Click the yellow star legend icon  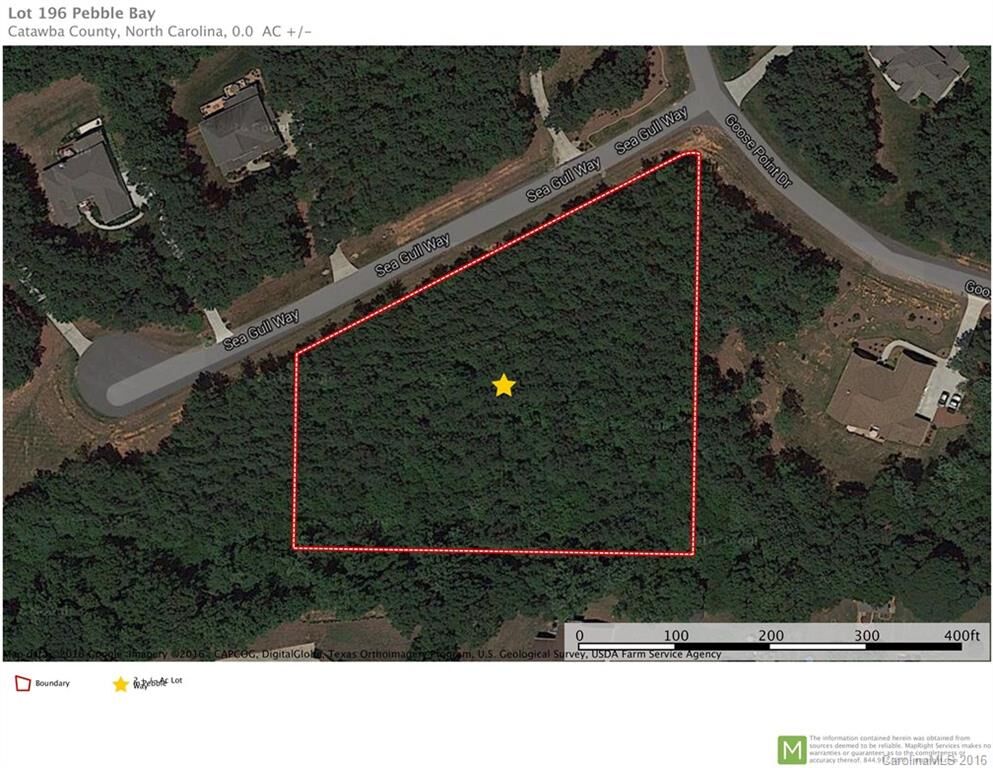120,684
